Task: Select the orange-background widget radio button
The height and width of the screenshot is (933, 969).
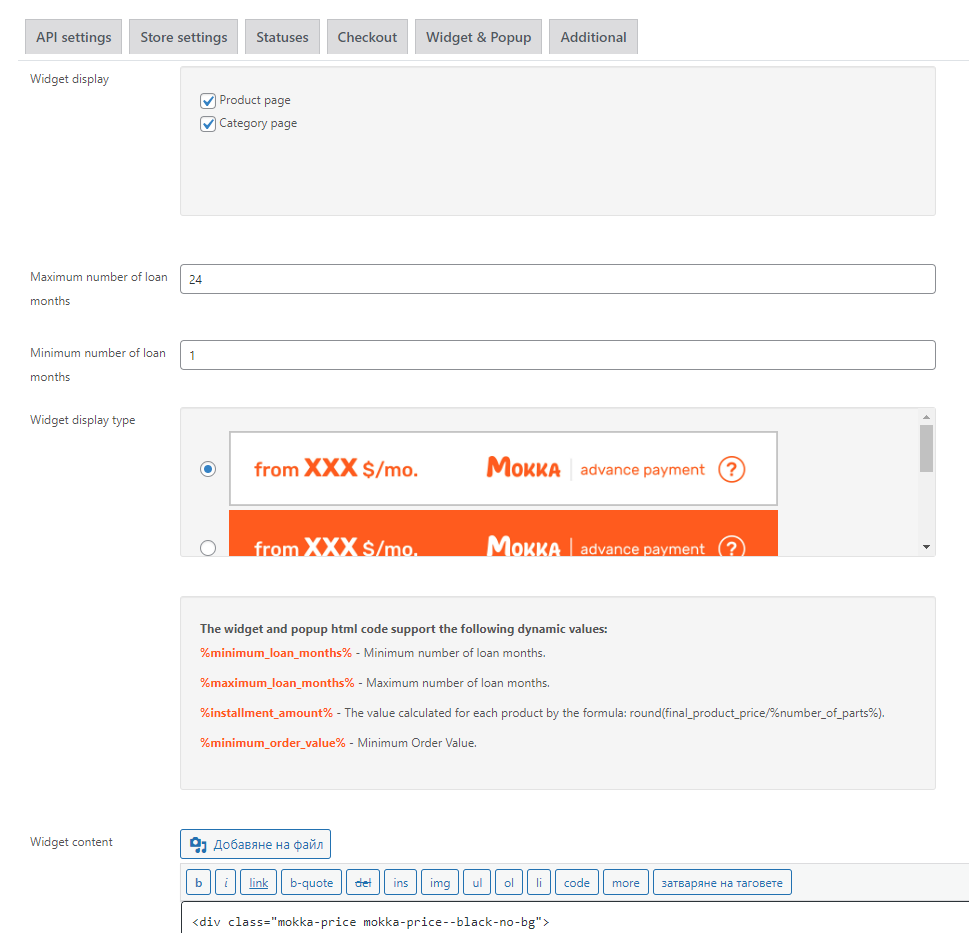Action: [208, 548]
